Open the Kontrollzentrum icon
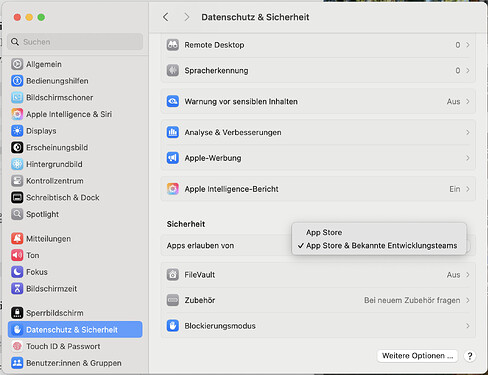488x375 pixels. point(17,181)
